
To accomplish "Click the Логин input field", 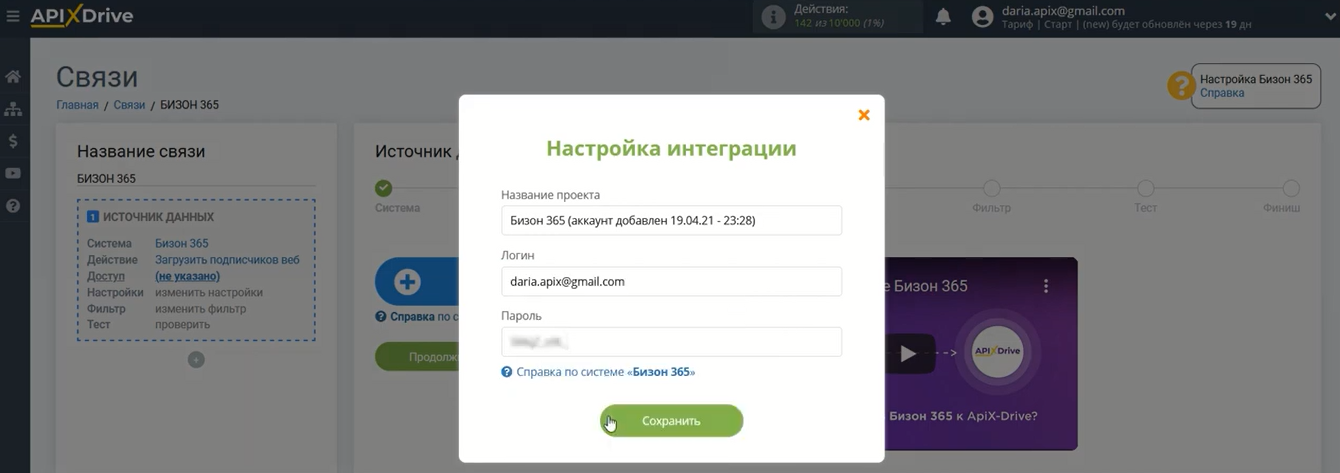I will (671, 281).
